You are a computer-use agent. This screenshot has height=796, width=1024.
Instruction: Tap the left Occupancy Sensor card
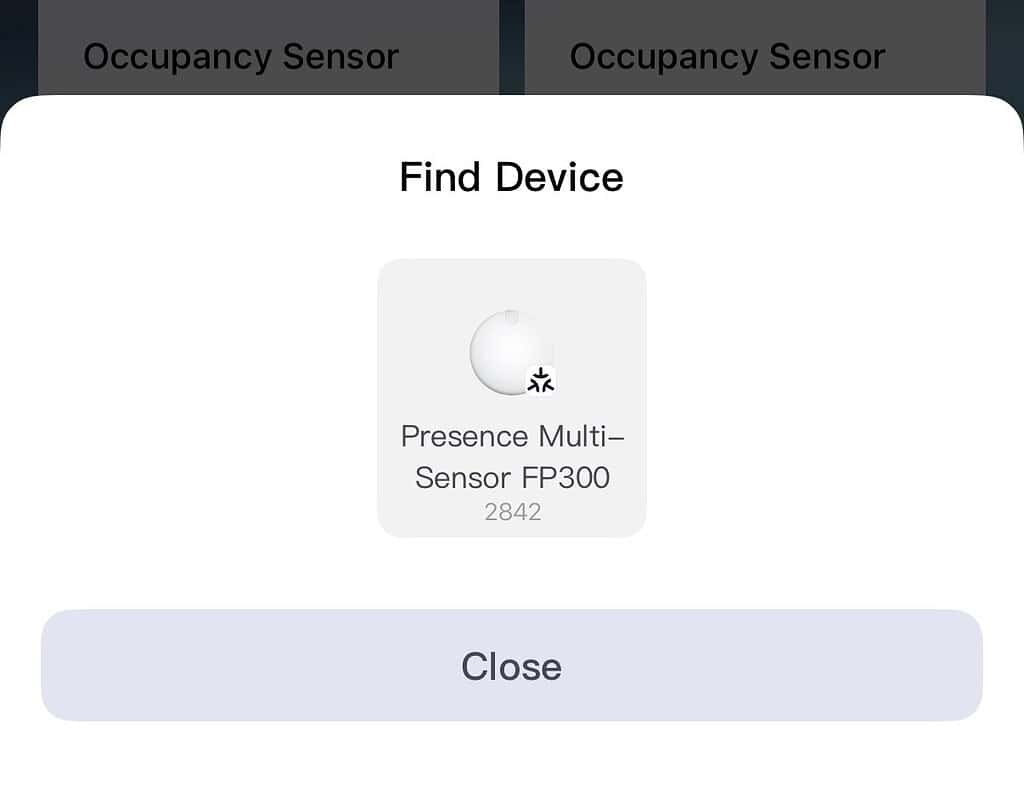[268, 48]
